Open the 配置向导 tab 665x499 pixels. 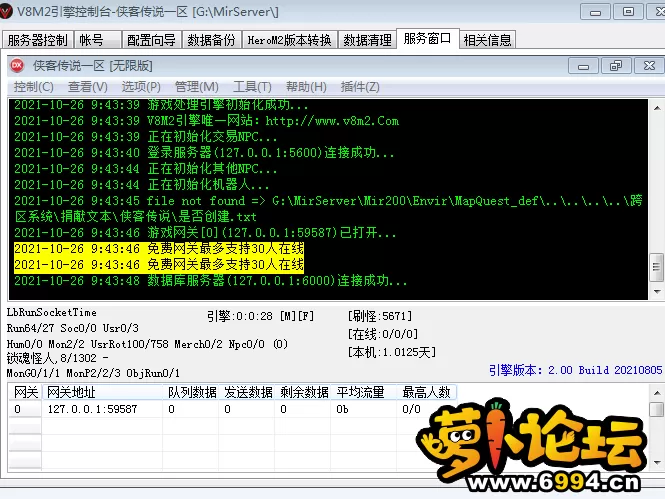coord(151,40)
